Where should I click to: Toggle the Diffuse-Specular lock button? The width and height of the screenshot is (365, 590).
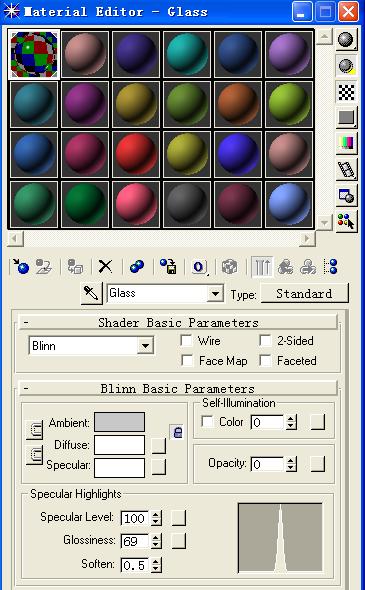[34, 455]
